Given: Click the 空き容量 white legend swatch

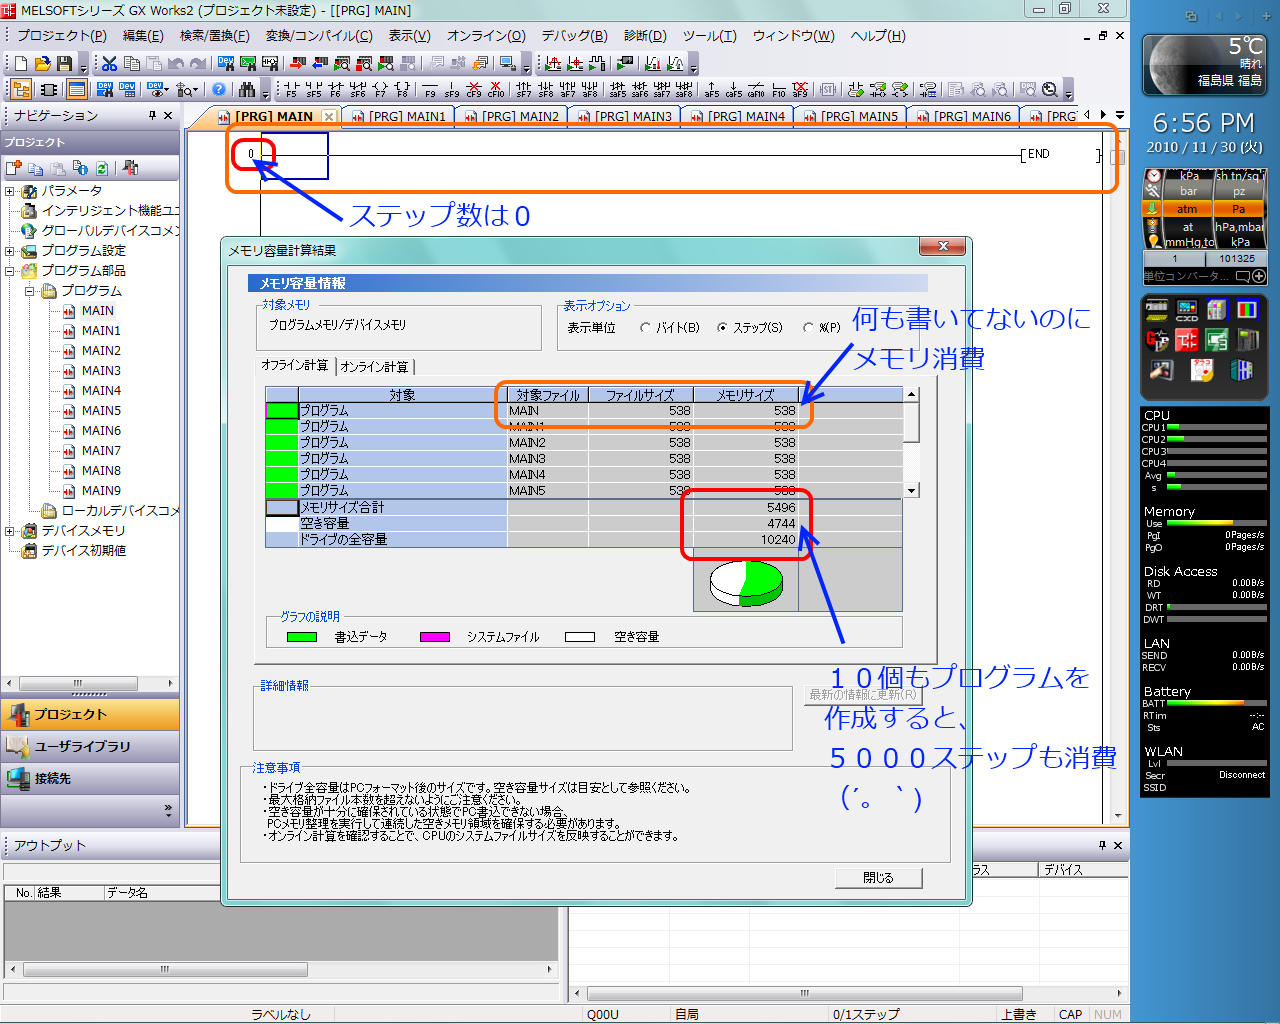Looking at the screenshot, I should [x=579, y=637].
